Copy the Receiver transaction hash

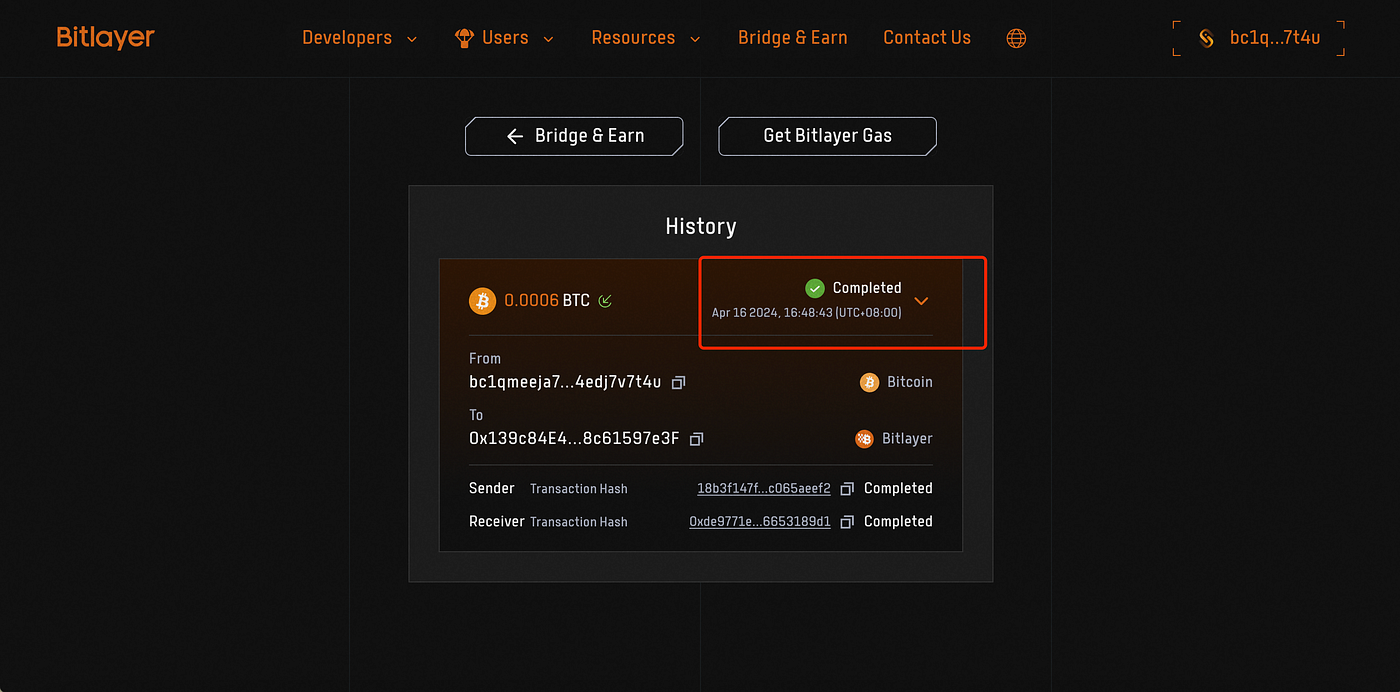pos(846,521)
